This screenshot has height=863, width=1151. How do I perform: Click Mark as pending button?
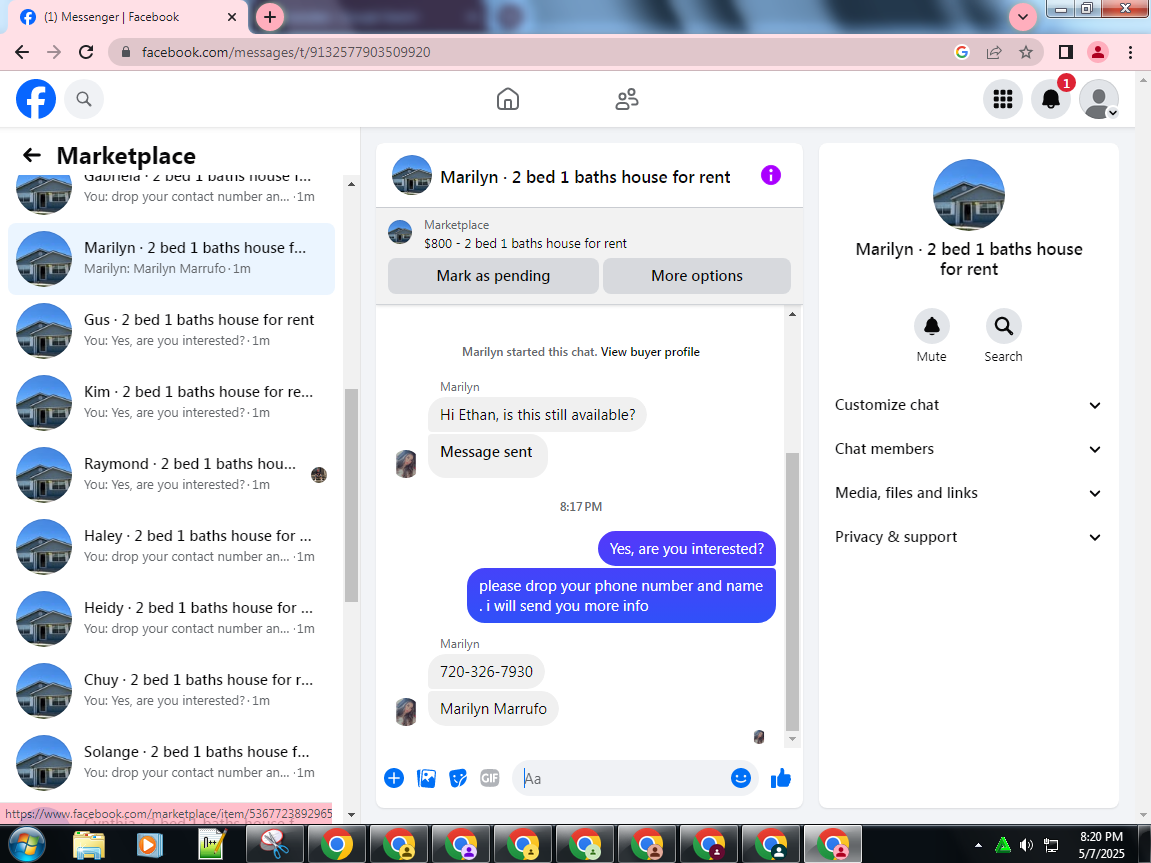(493, 276)
